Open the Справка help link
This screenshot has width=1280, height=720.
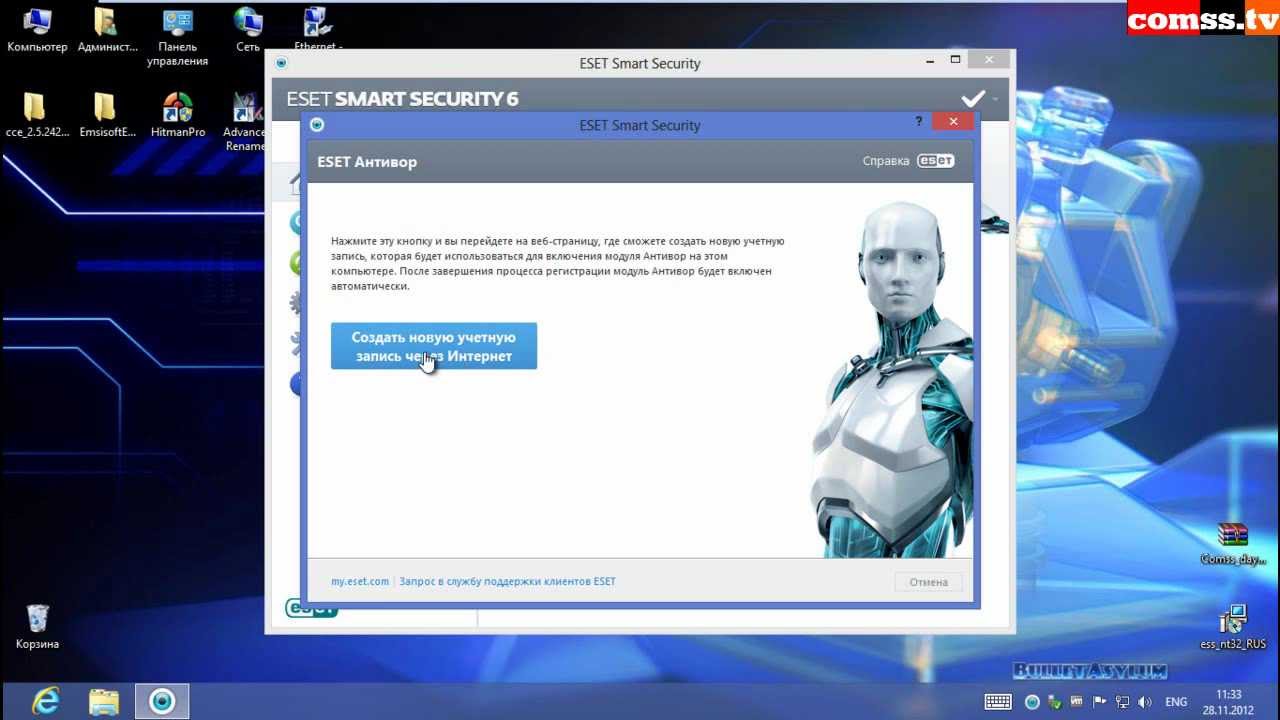(886, 161)
